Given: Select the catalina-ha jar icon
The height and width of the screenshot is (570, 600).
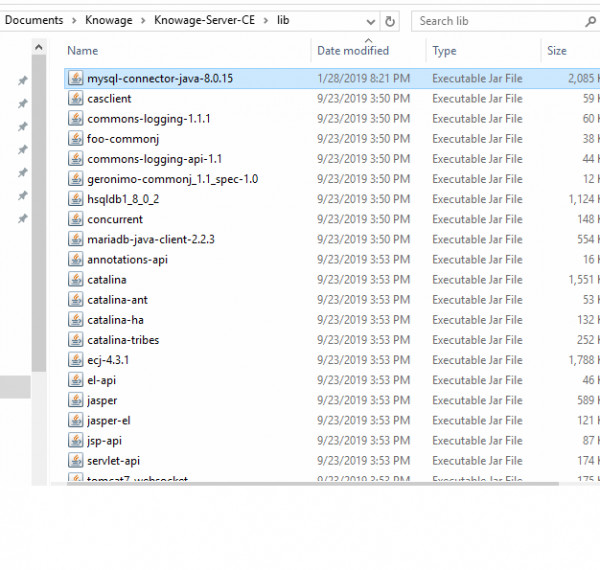Looking at the screenshot, I should tap(76, 320).
